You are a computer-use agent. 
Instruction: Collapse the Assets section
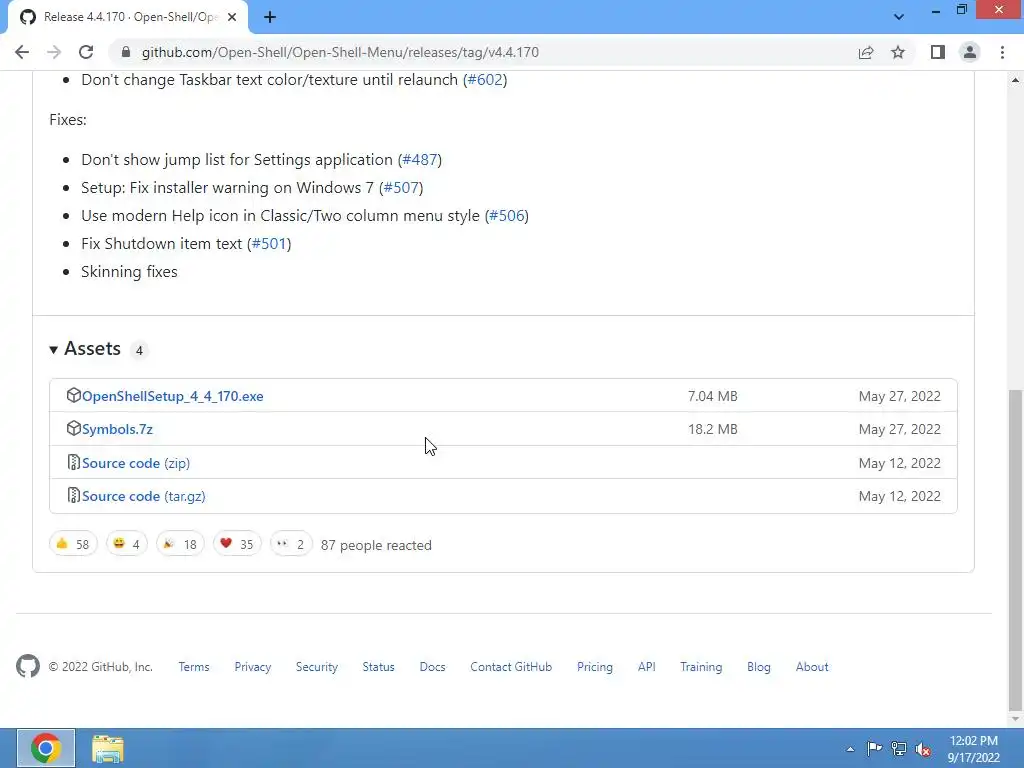pos(86,349)
